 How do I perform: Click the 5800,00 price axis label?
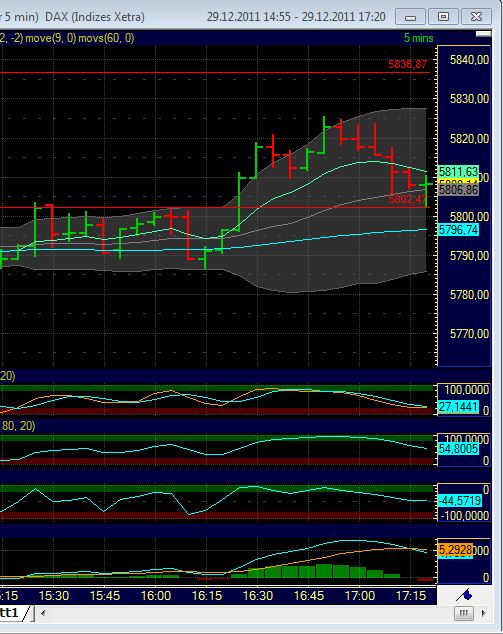click(x=469, y=217)
